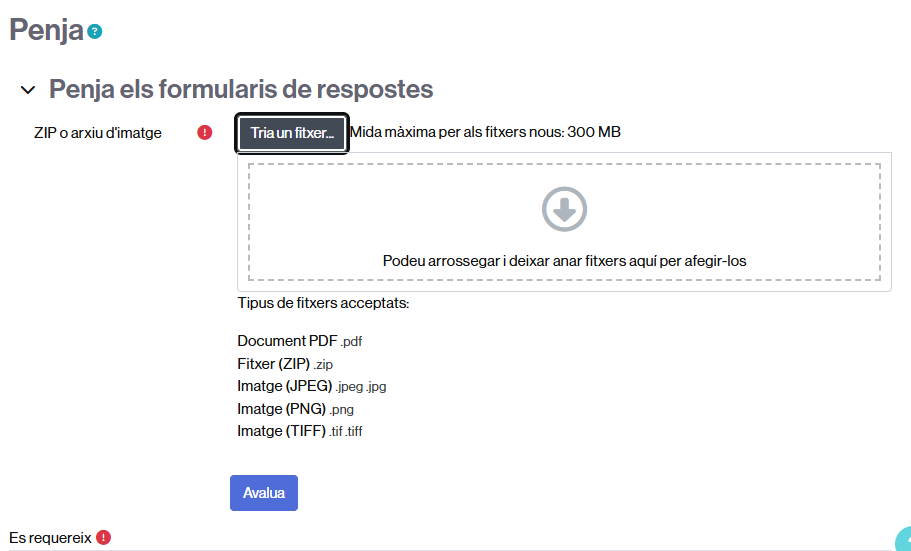Click the 'Podeu arrossegar i deixar anar' drop text

coord(564,261)
